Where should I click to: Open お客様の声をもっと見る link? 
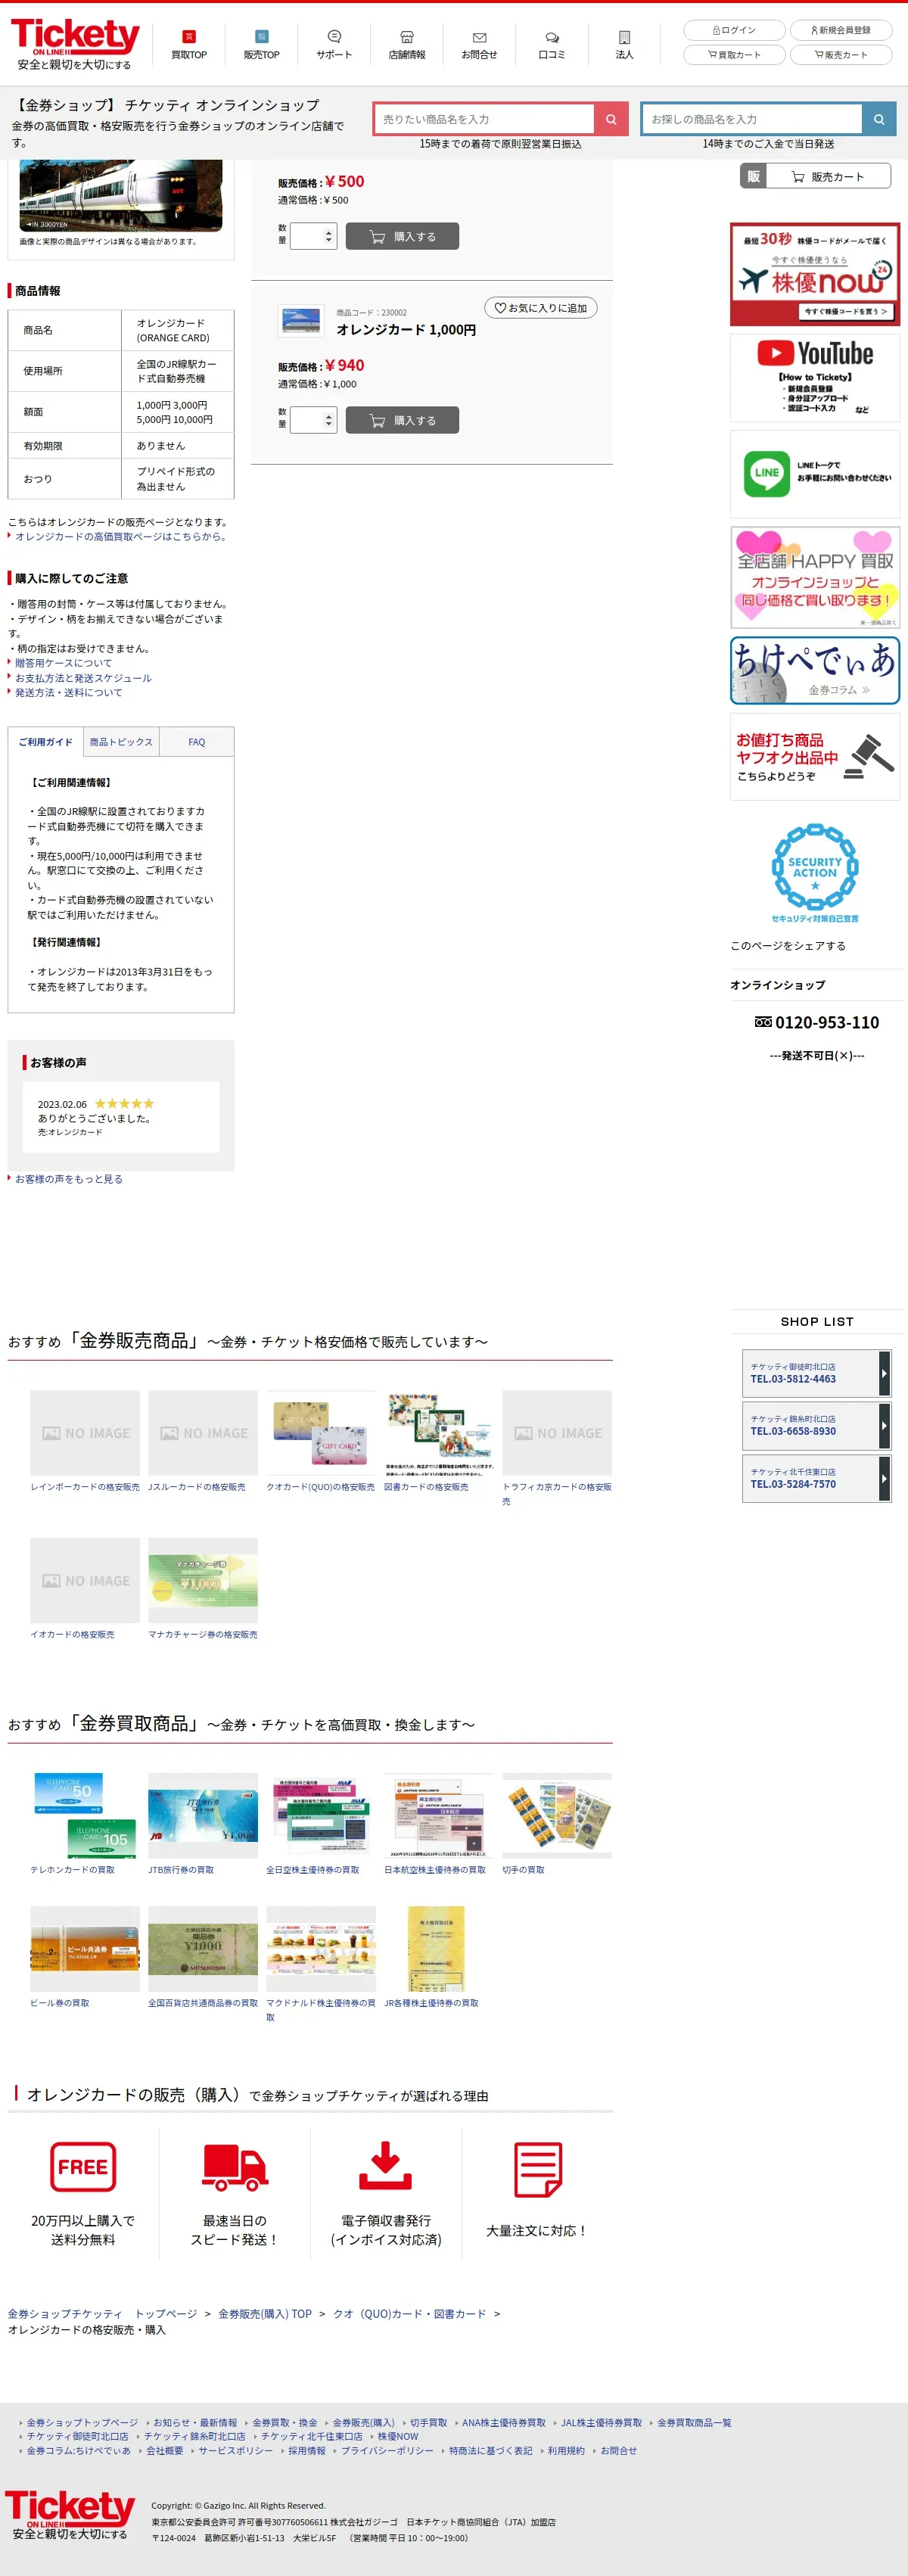coord(68,1179)
